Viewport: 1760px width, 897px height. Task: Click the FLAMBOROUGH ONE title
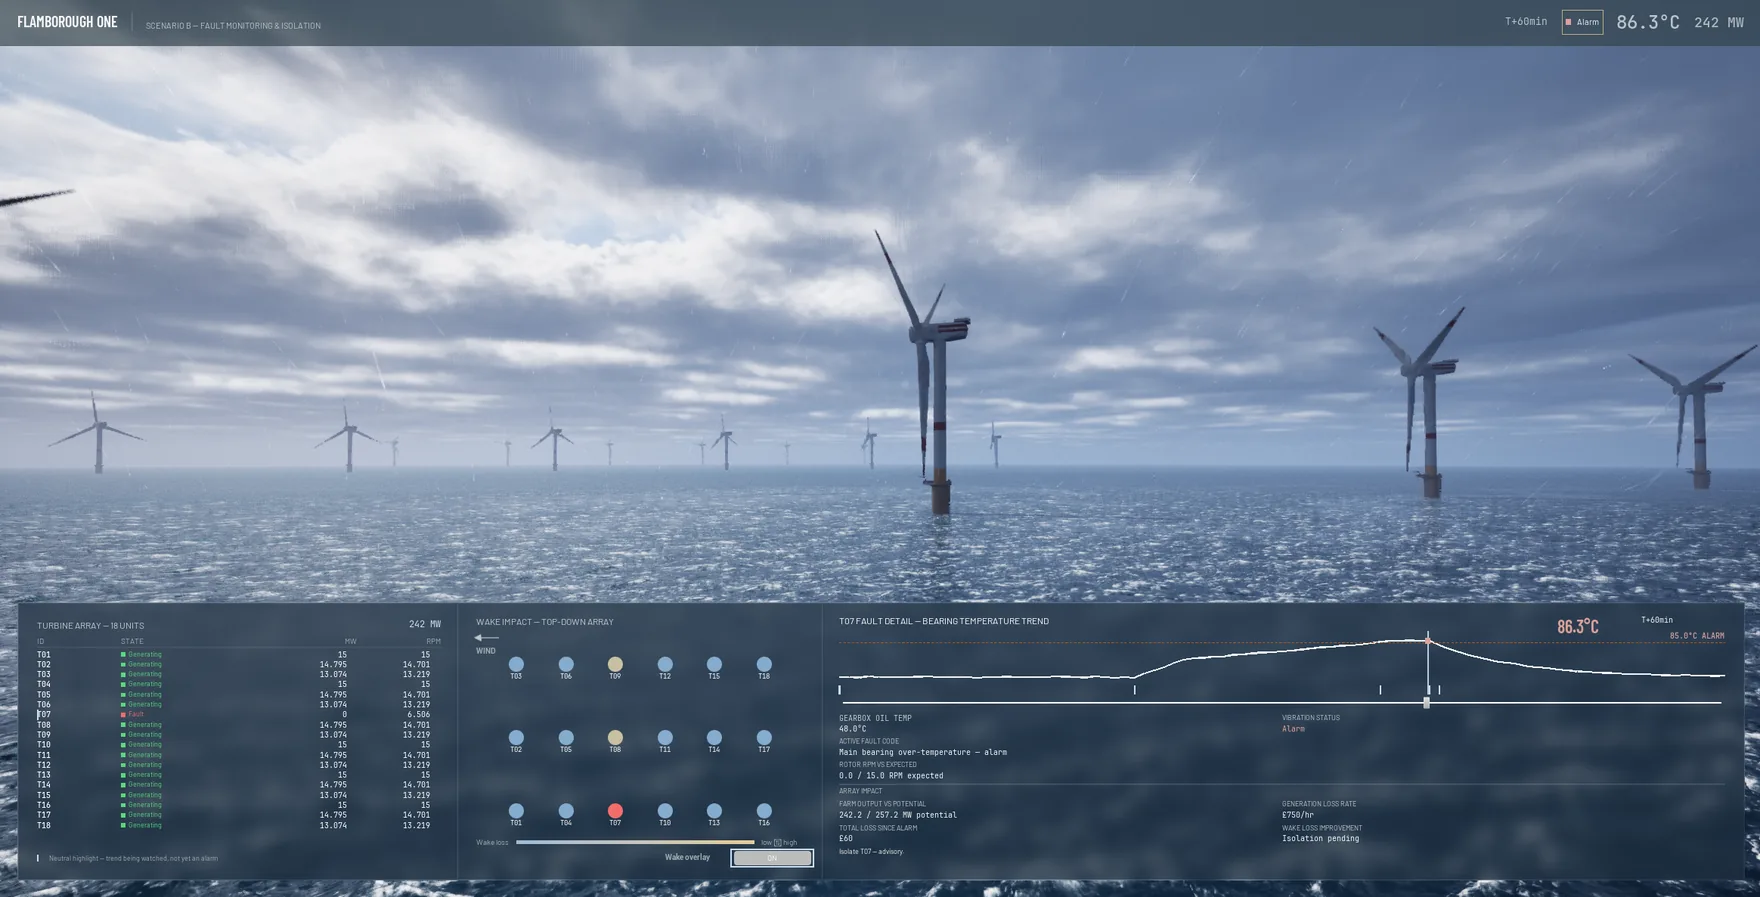67,22
